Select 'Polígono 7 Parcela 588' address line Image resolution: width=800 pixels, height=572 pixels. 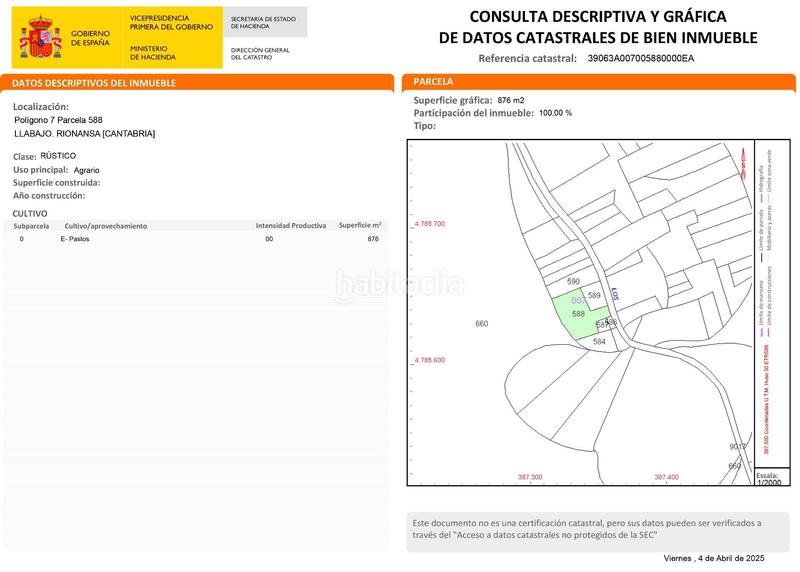pyautogui.click(x=58, y=120)
